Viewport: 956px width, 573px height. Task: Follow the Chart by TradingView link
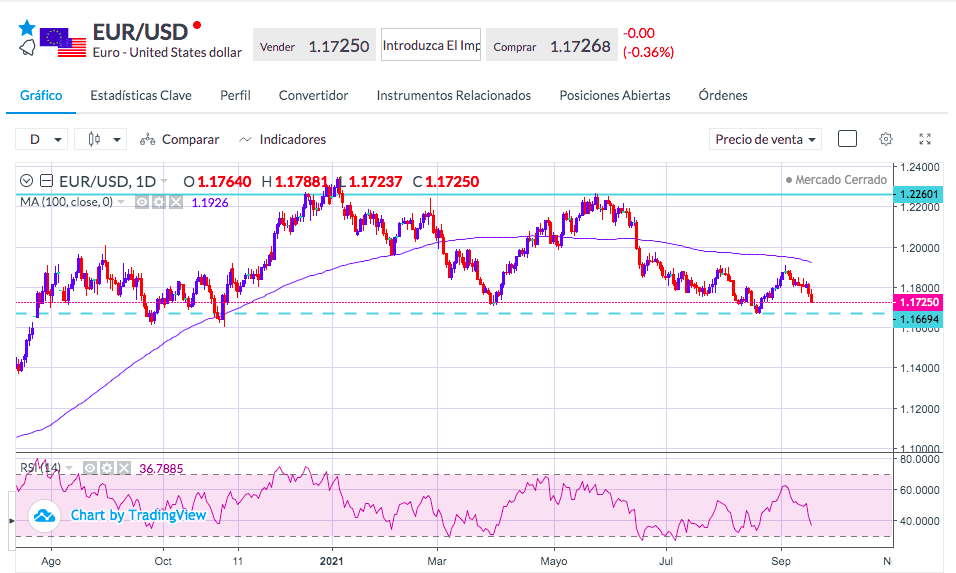(138, 515)
